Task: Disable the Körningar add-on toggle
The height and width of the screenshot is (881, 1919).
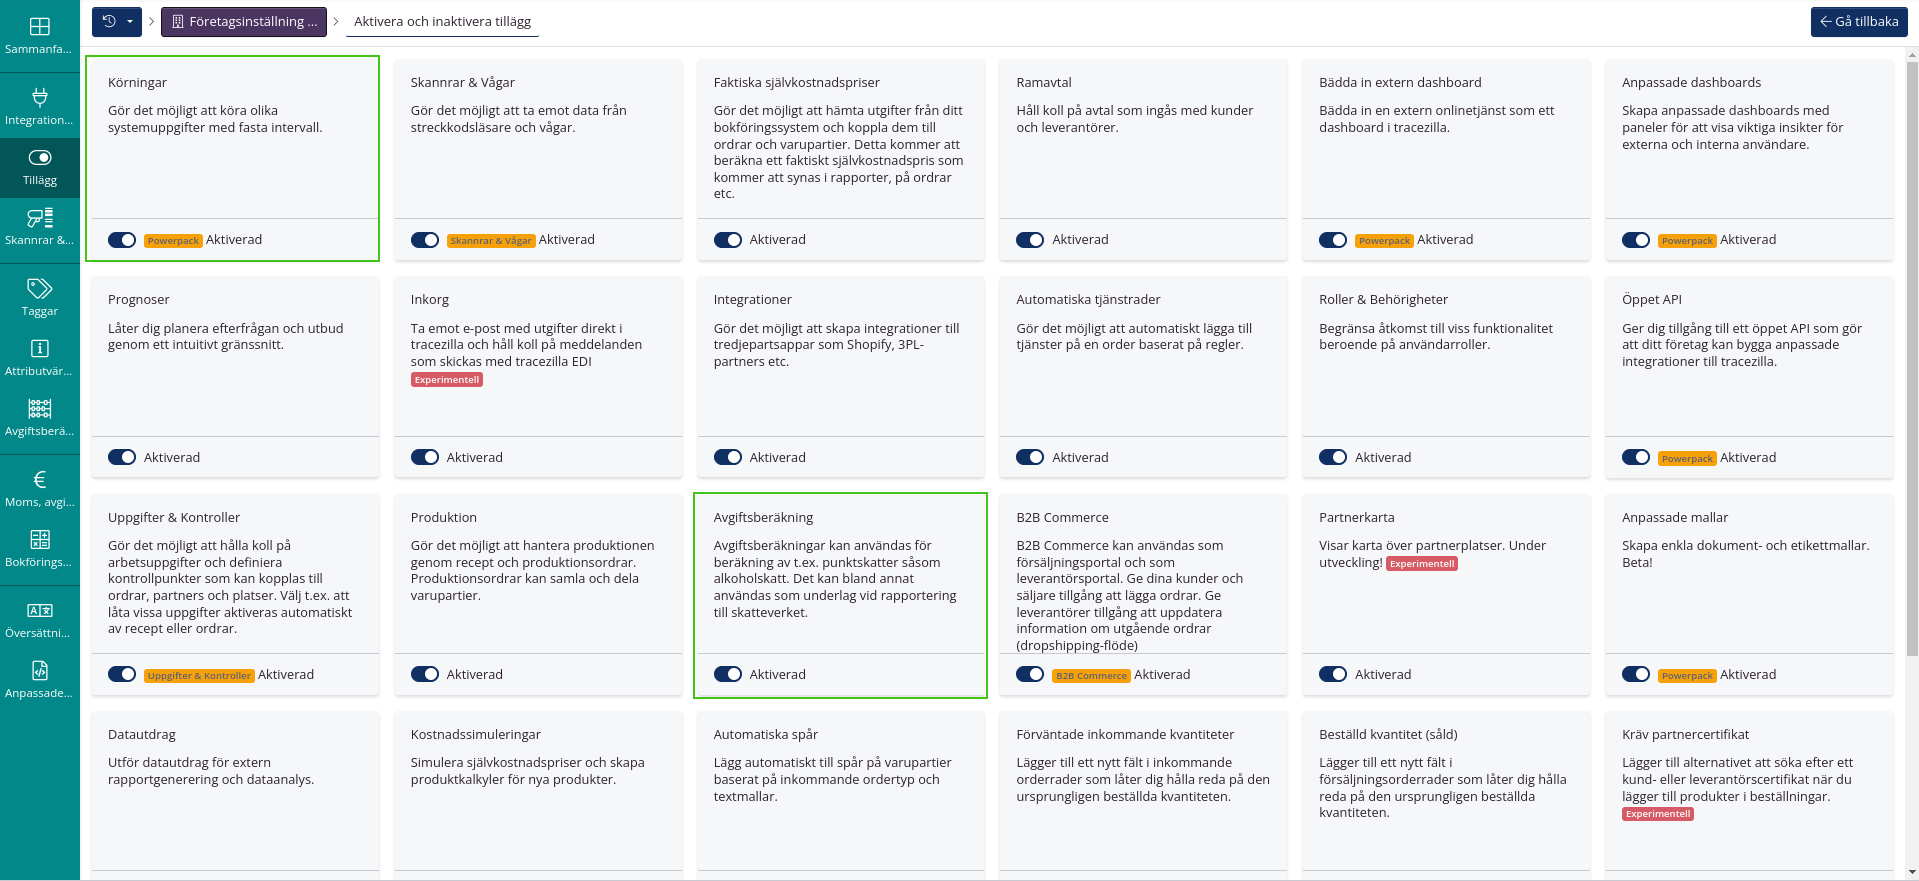Action: tap(122, 240)
